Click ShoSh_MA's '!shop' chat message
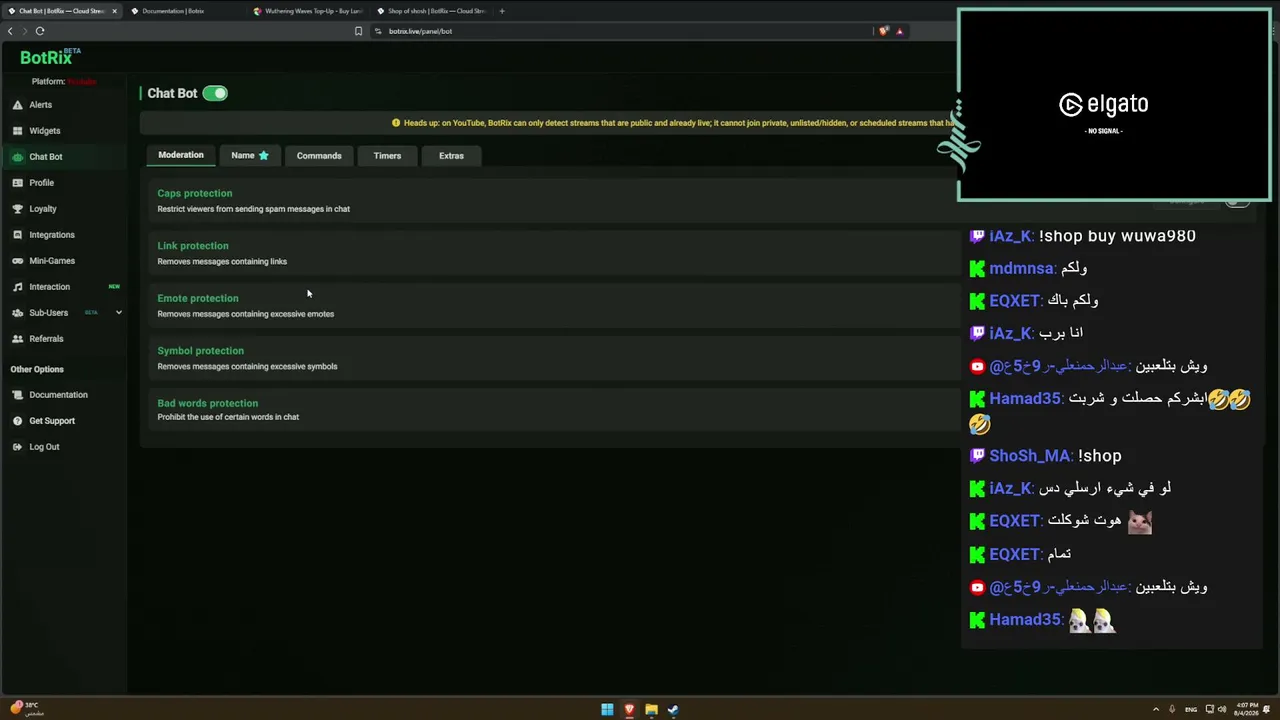This screenshot has width=1280, height=720. pos(1099,456)
